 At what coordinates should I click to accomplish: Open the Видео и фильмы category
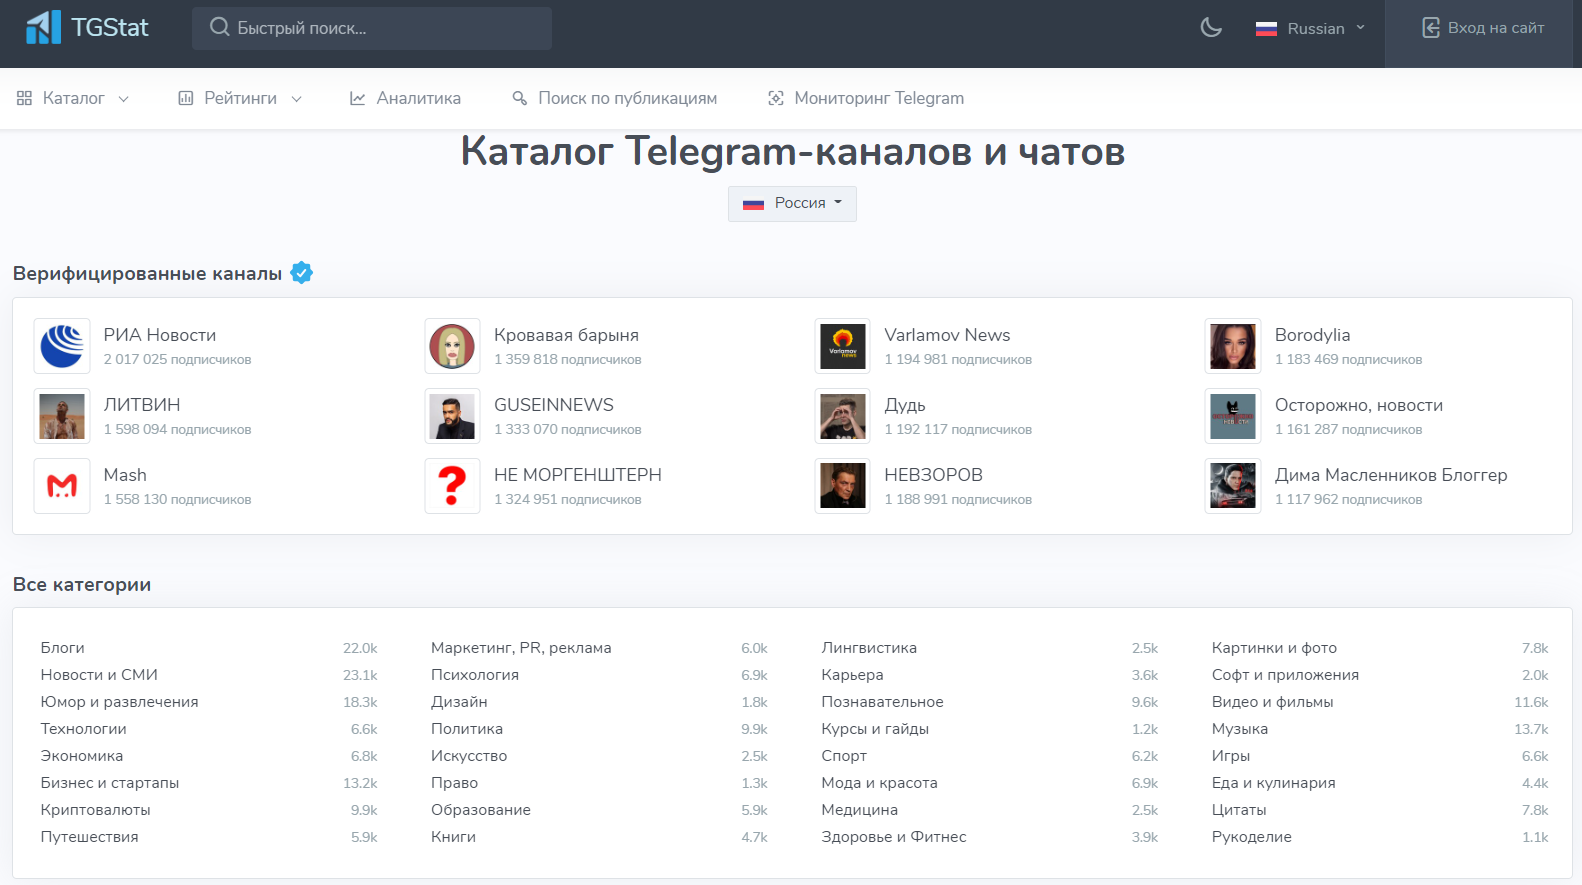pos(1272,702)
